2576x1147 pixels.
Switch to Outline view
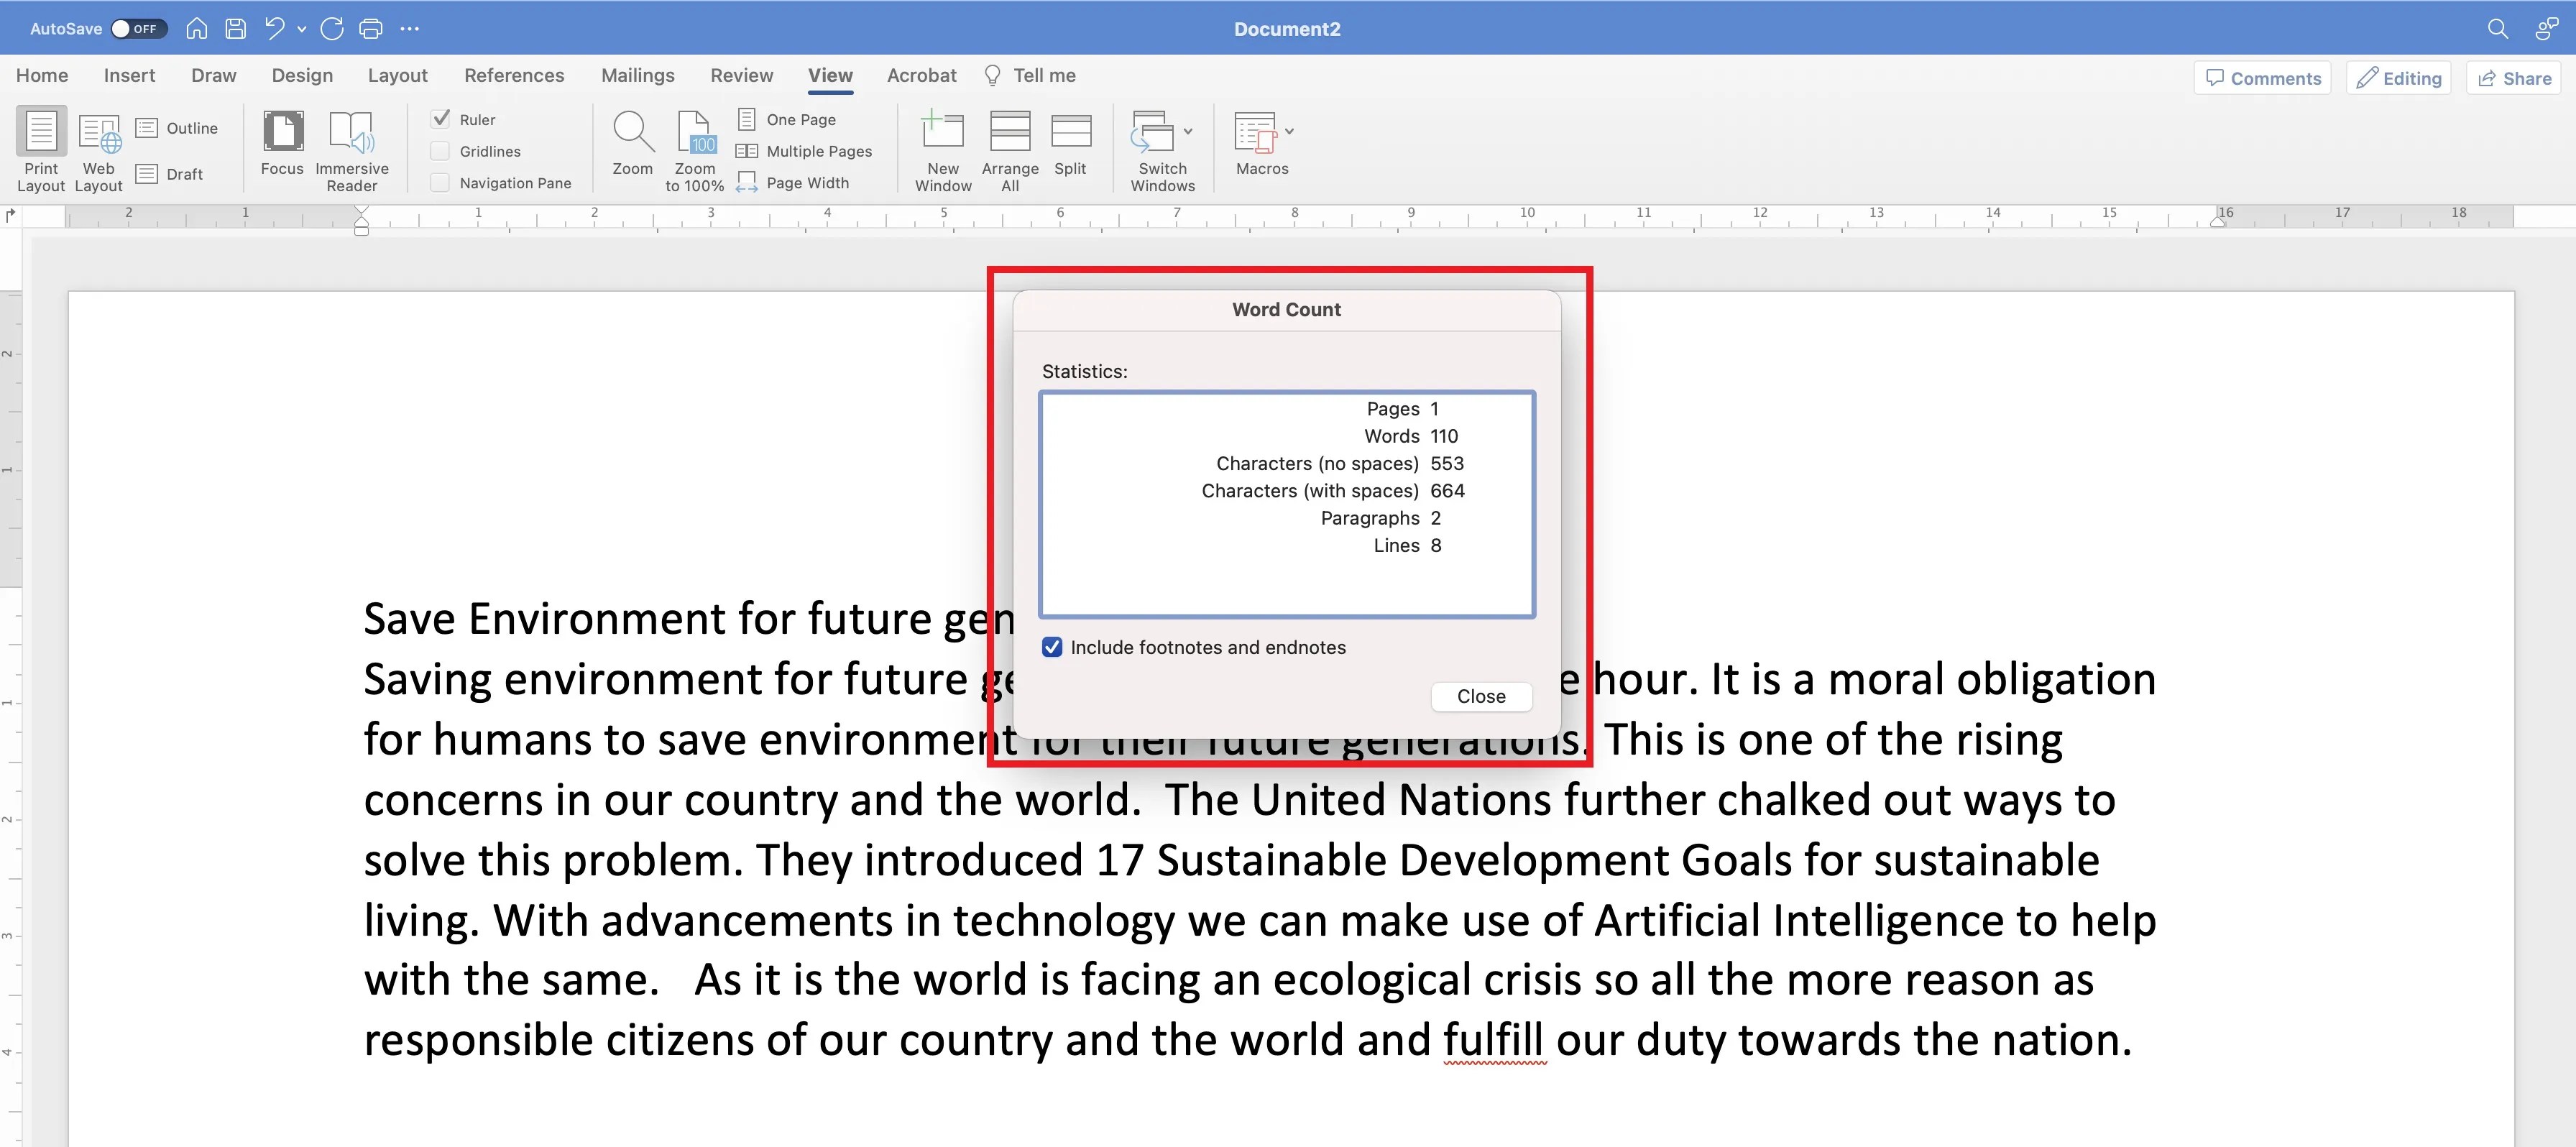click(x=180, y=128)
